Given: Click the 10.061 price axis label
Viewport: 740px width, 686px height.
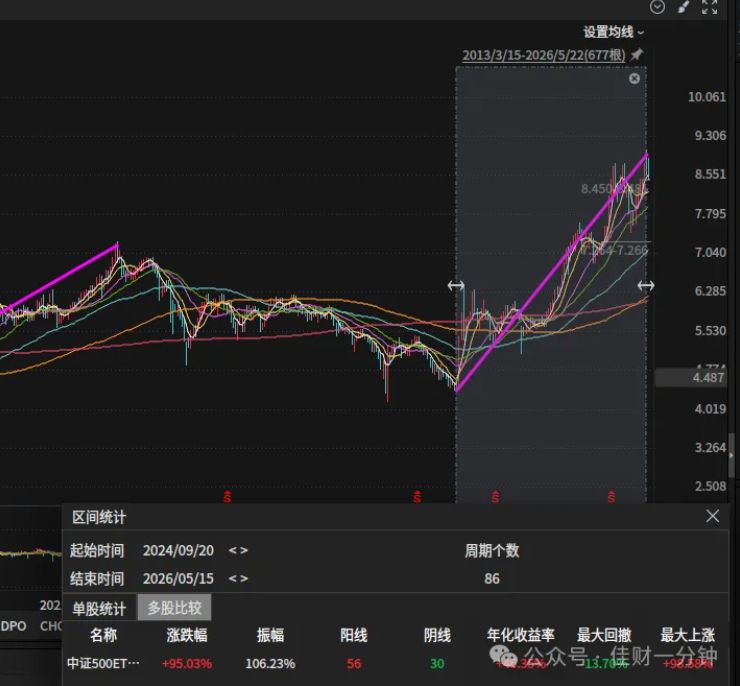Looking at the screenshot, I should pyautogui.click(x=707, y=97).
